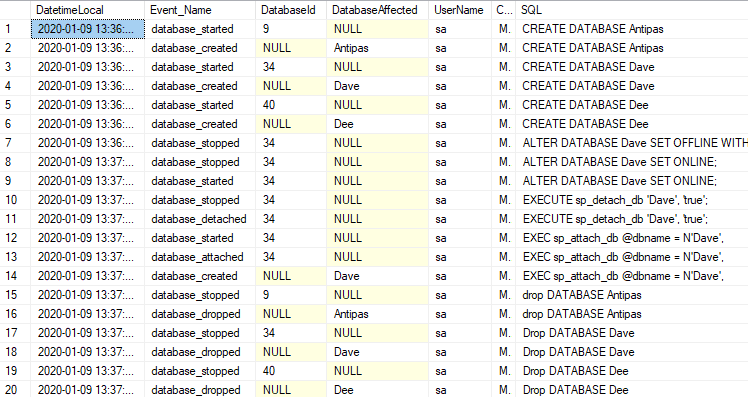Viewport: 748px width, 397px height.
Task: Select row number 1 header
Action: (x=16, y=29)
